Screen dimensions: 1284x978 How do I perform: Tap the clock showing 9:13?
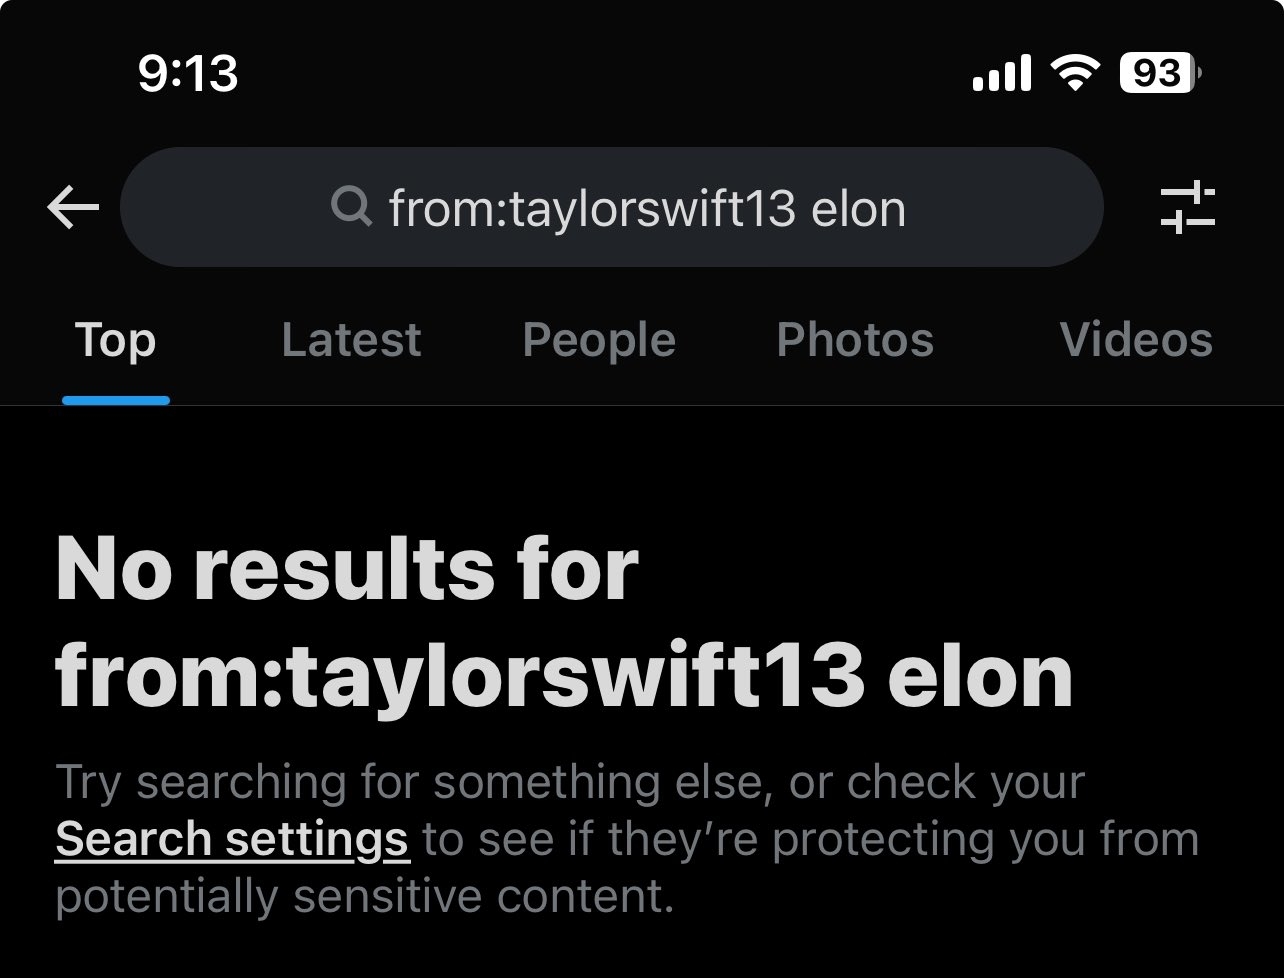(x=190, y=72)
